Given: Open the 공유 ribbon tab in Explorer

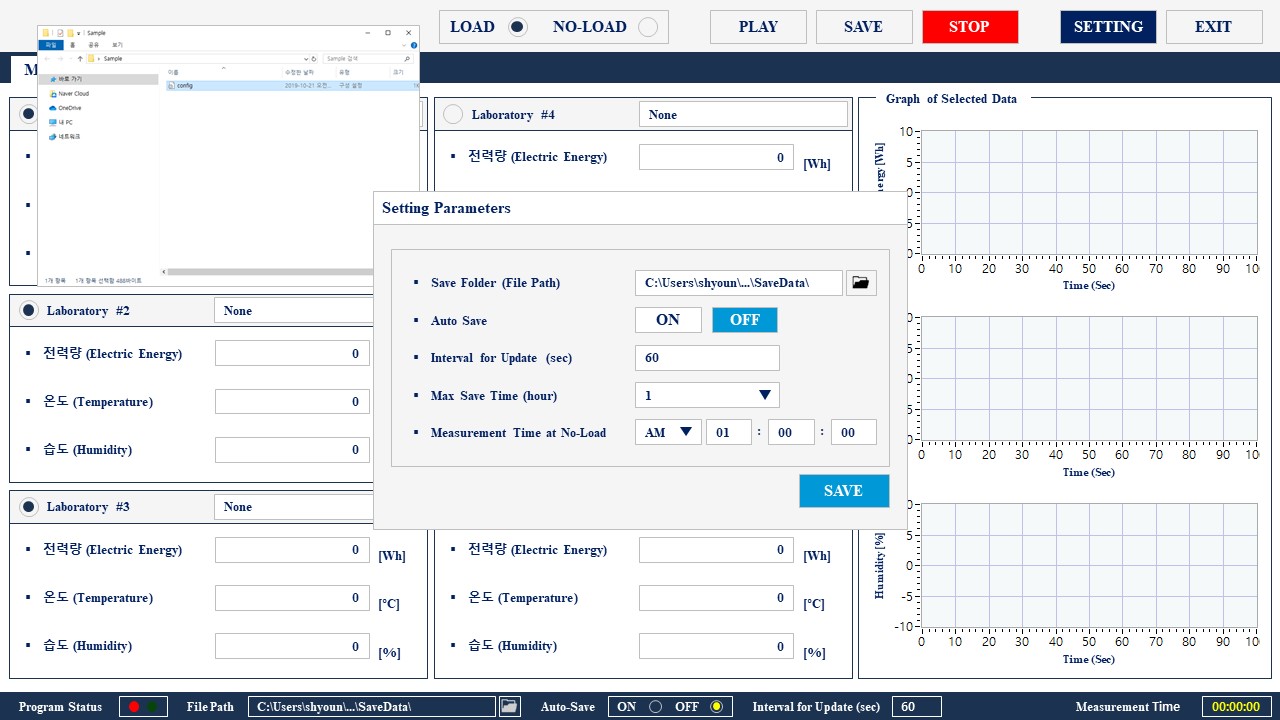Looking at the screenshot, I should click(x=93, y=45).
